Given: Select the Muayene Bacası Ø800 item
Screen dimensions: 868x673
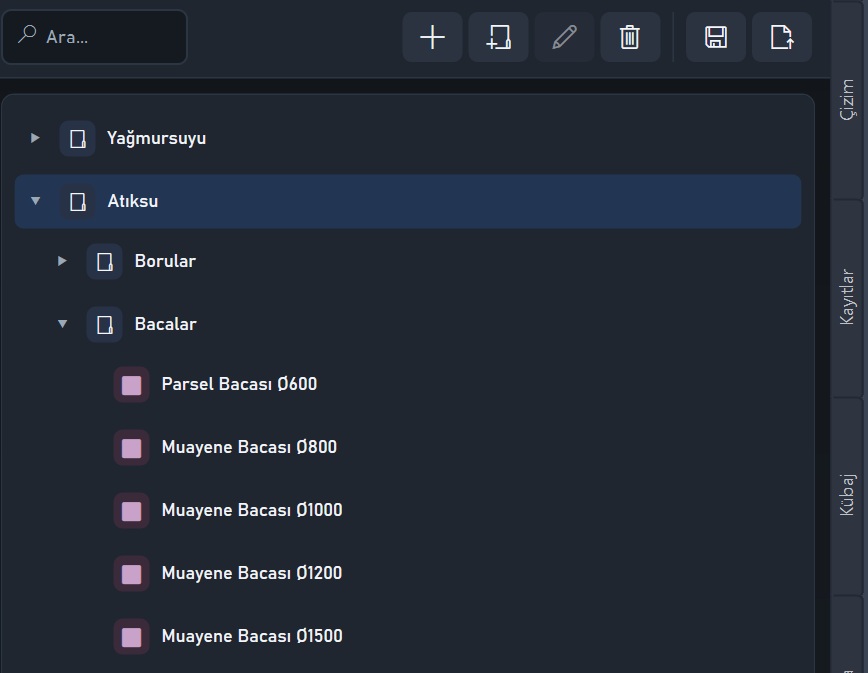Looking at the screenshot, I should [x=249, y=447].
